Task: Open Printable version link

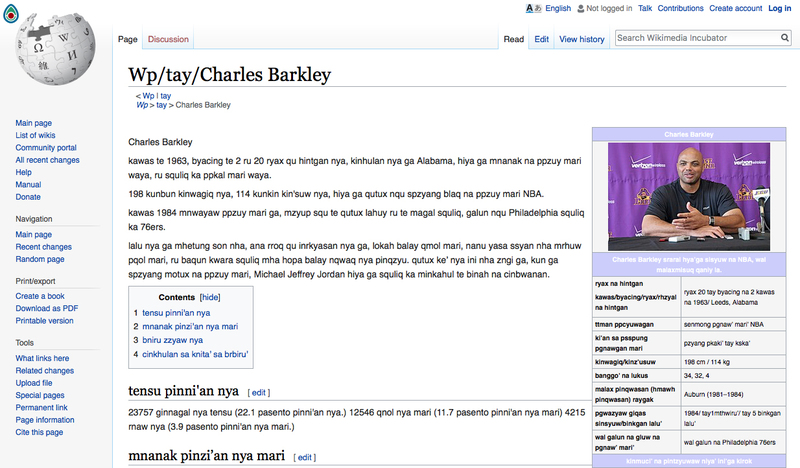Action: (44, 321)
